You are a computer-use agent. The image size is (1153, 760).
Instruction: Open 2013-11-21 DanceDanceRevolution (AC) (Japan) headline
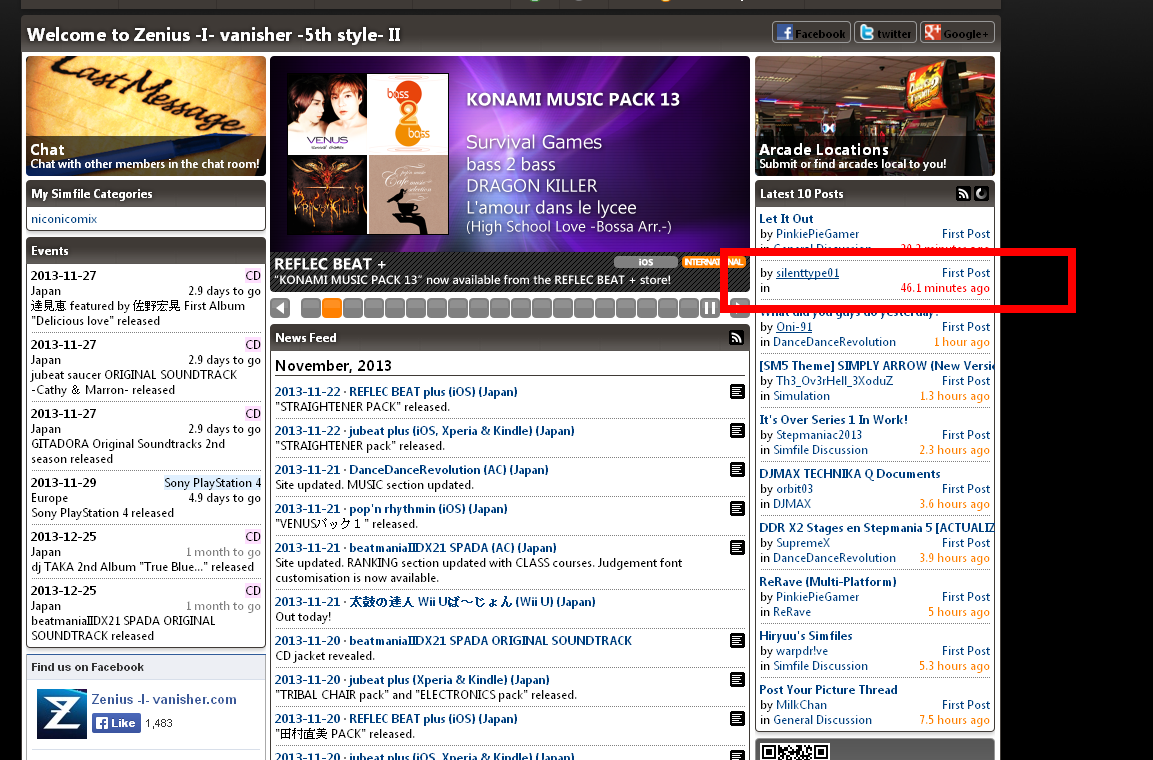(x=411, y=470)
